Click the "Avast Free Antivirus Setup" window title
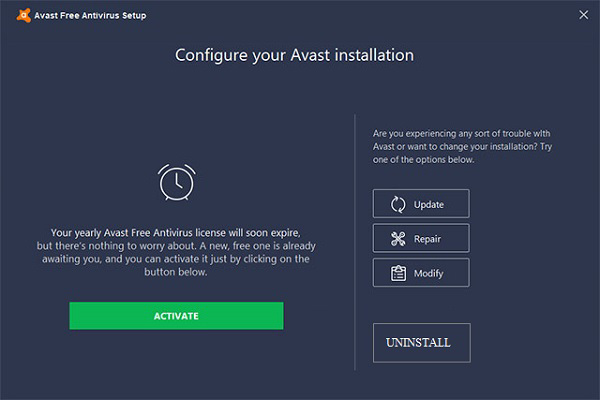 coord(82,14)
